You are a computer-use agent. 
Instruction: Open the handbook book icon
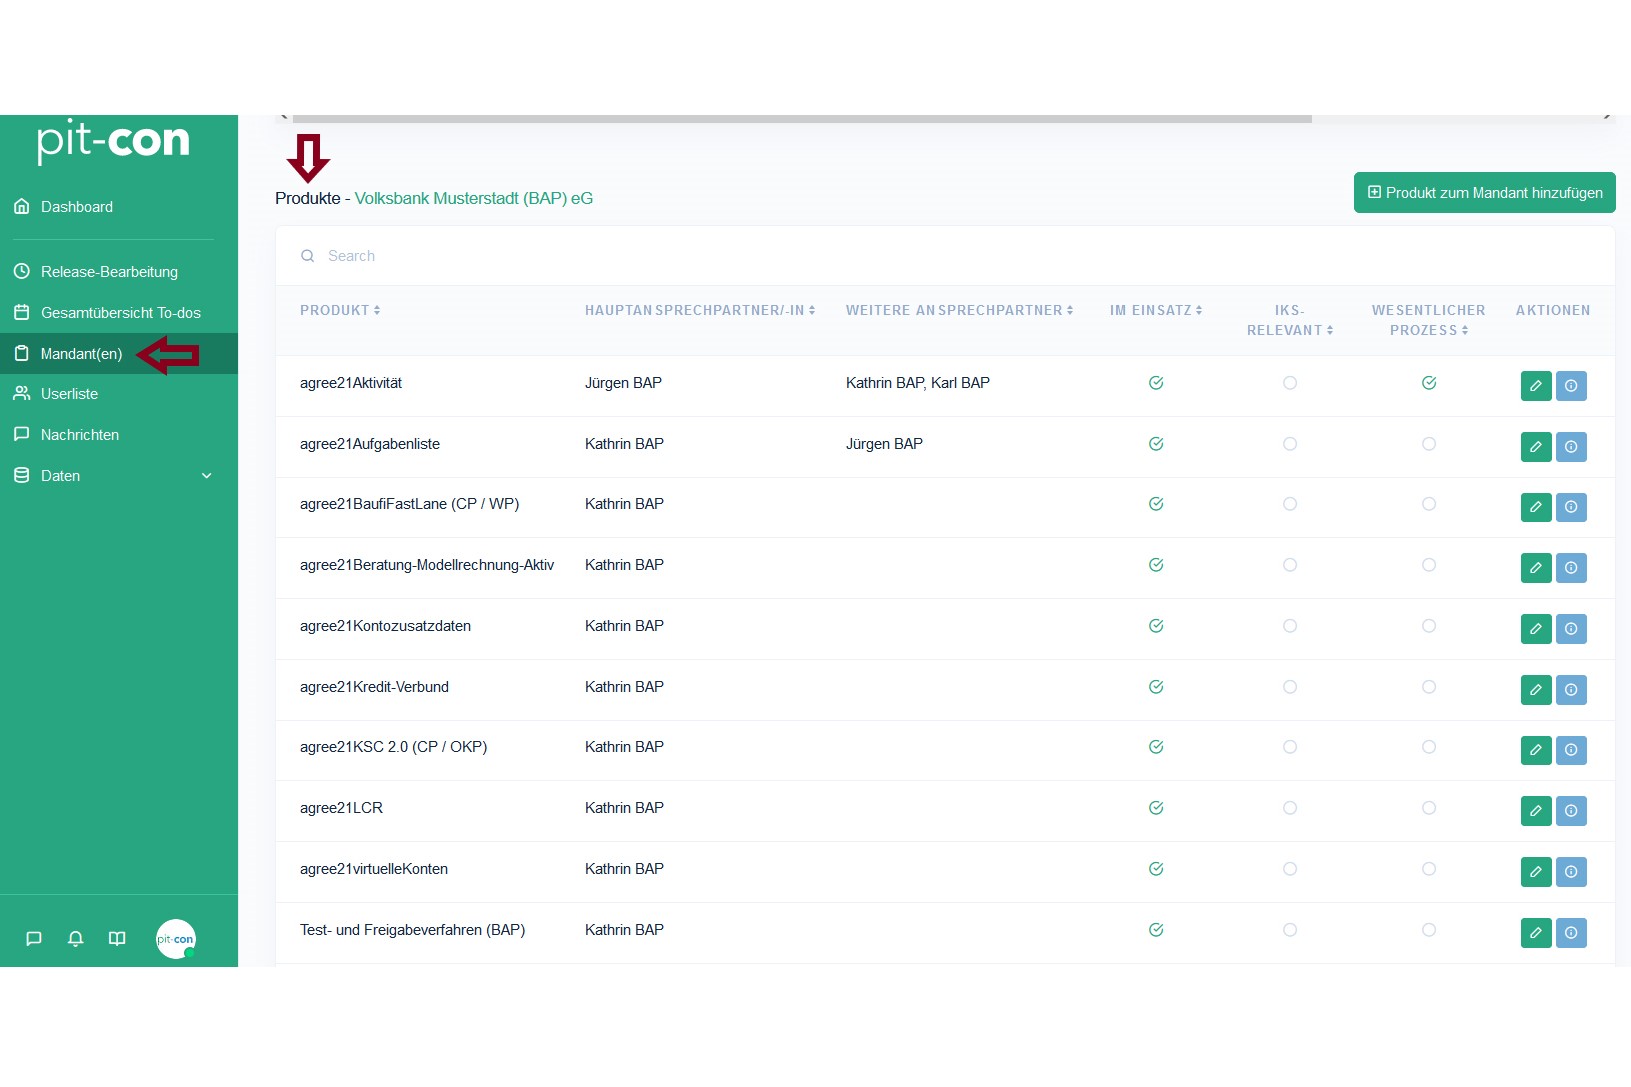(117, 939)
